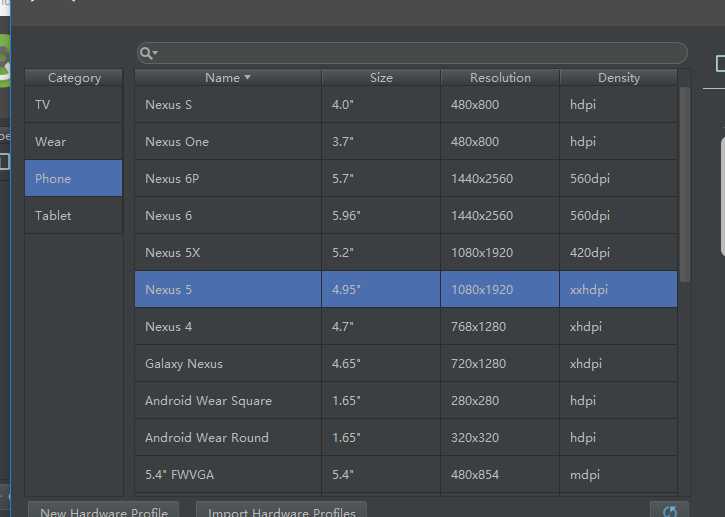Click the refresh icon button

pyautogui.click(x=669, y=510)
